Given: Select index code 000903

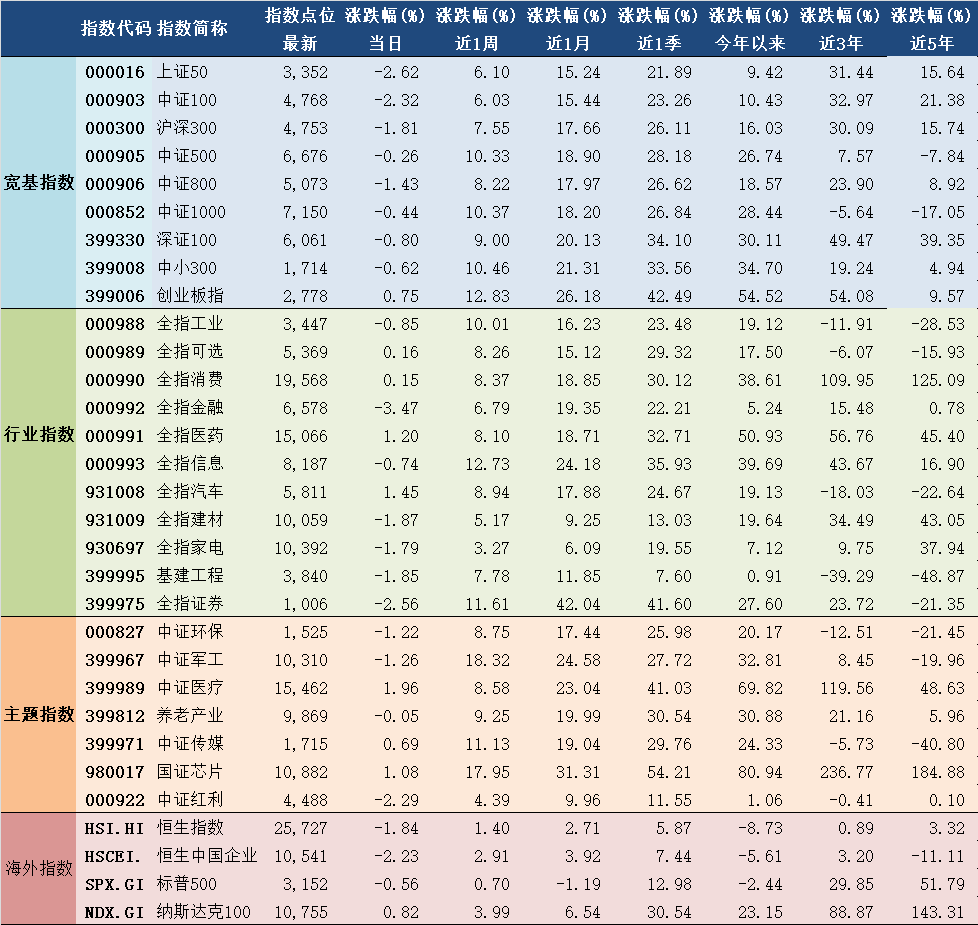Looking at the screenshot, I should (x=115, y=100).
